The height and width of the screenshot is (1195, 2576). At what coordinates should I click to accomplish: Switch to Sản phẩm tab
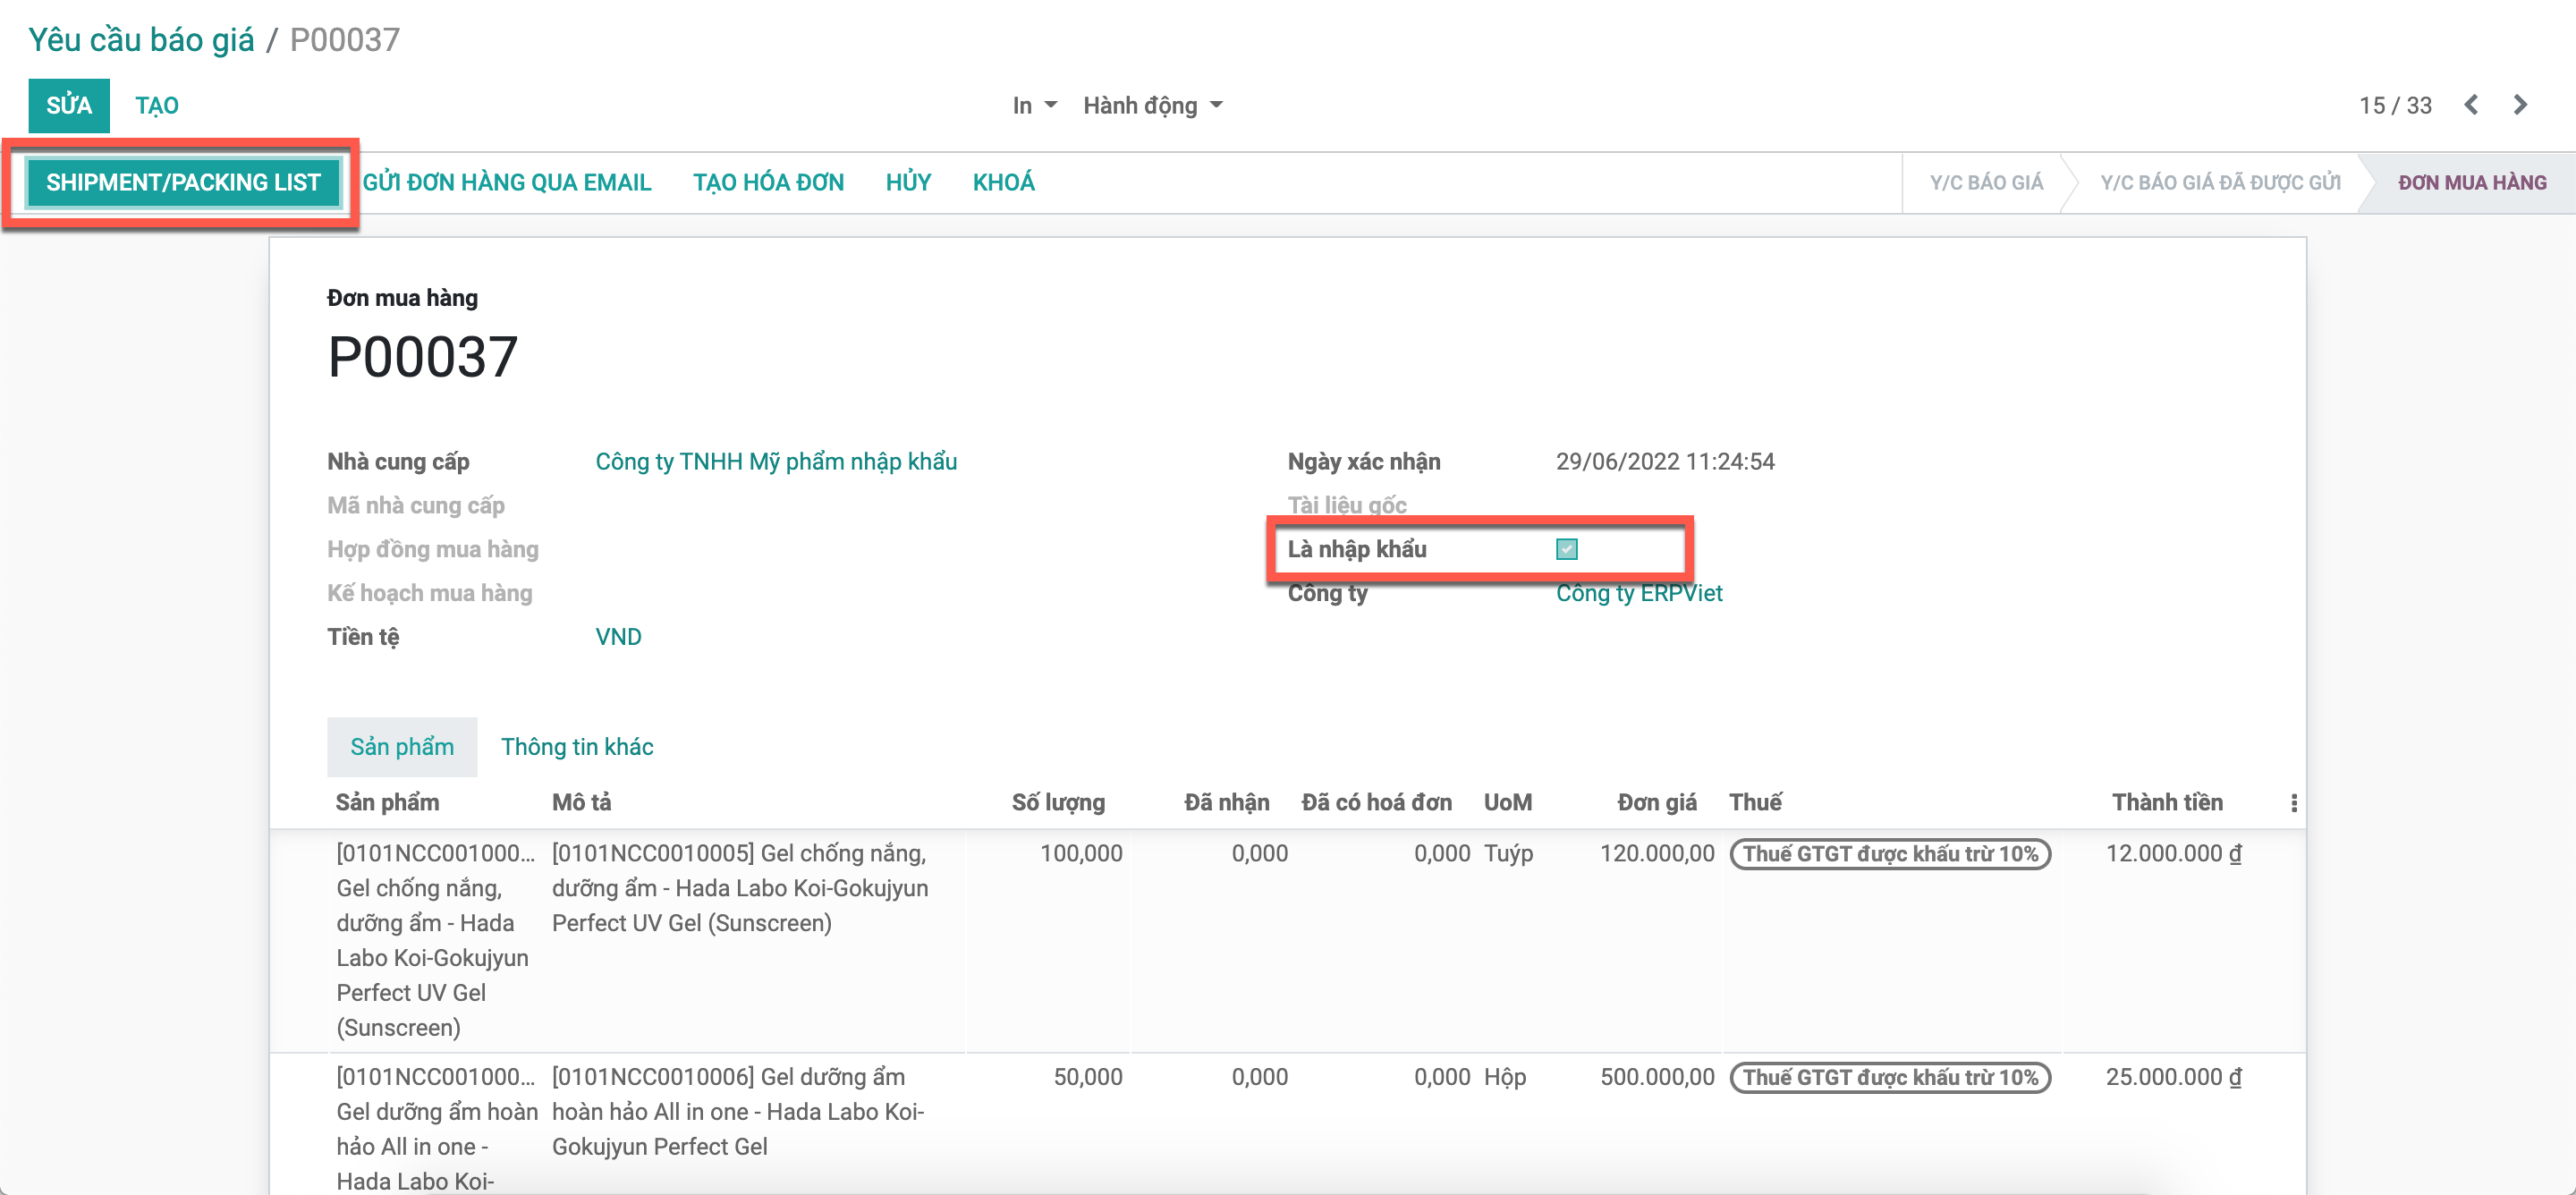[x=402, y=747]
